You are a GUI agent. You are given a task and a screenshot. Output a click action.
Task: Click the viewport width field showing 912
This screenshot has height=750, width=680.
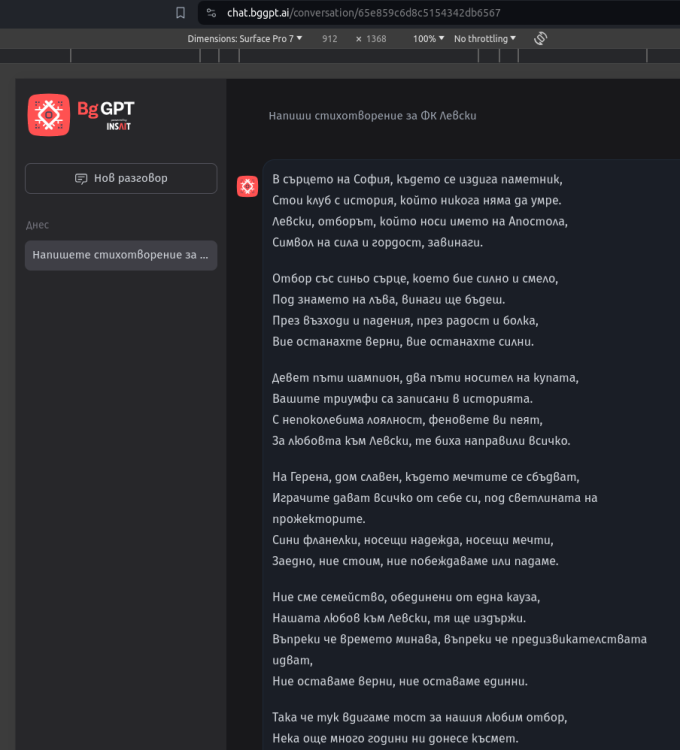(x=329, y=39)
